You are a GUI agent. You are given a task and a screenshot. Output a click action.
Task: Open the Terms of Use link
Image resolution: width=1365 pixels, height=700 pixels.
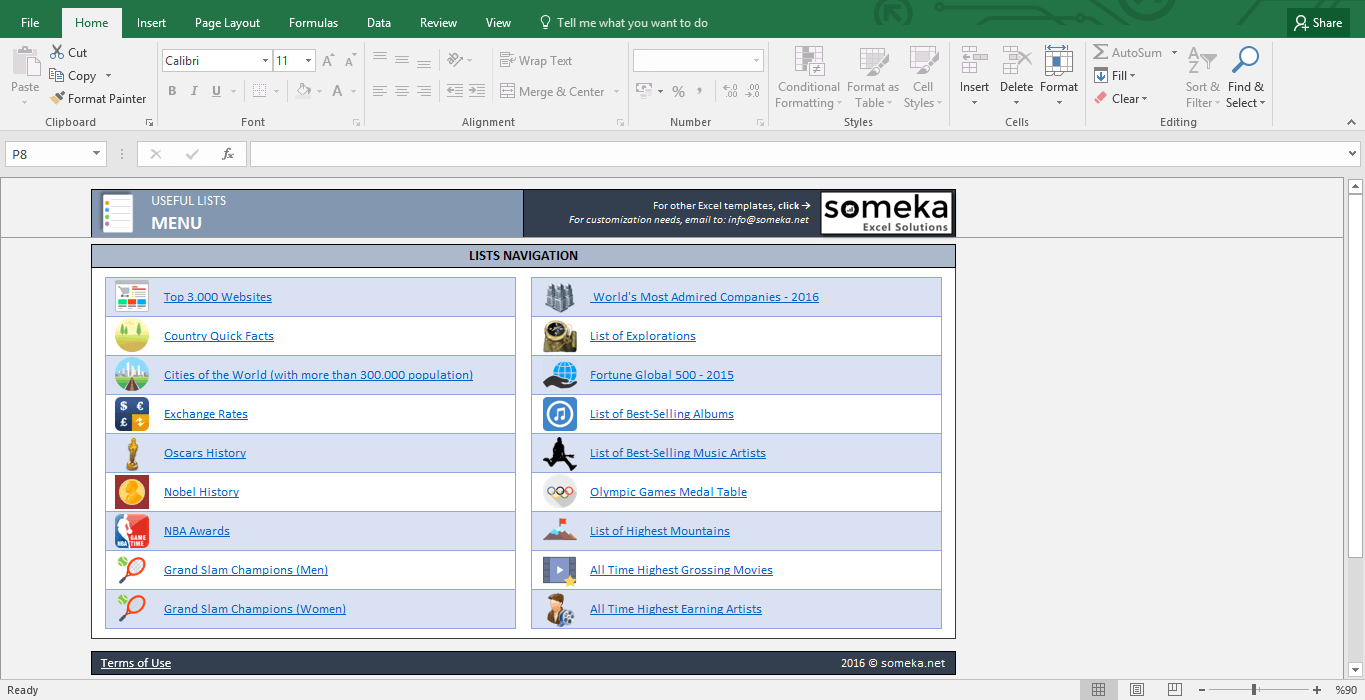click(136, 663)
